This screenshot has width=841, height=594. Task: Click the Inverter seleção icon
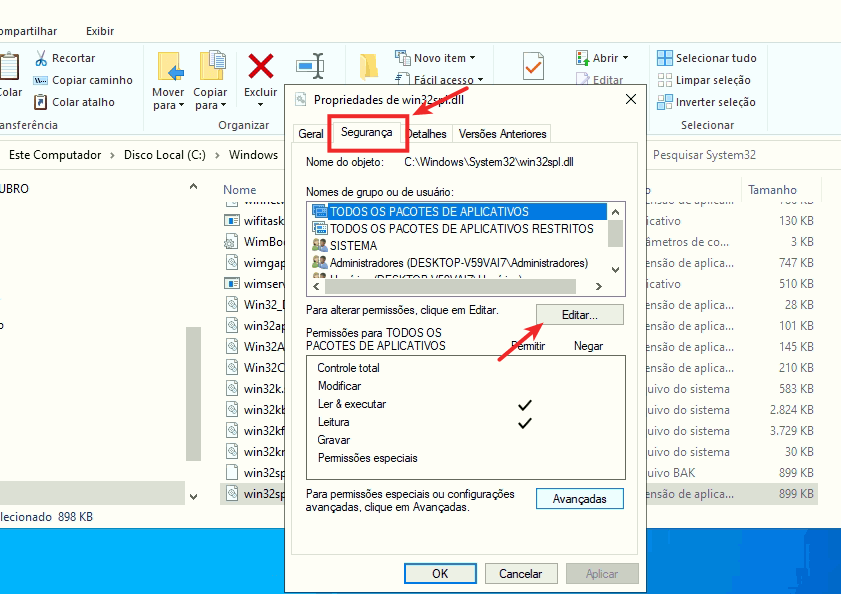[x=665, y=102]
